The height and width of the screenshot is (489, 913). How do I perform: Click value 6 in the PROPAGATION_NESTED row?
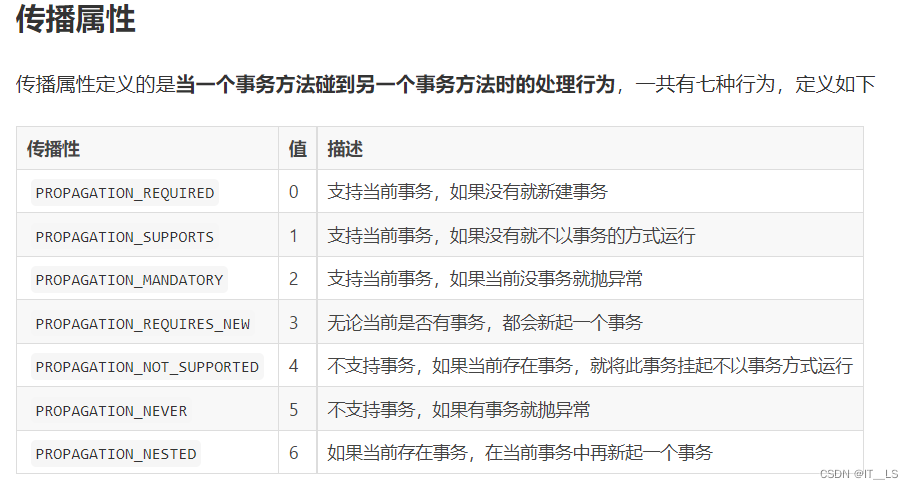point(293,453)
